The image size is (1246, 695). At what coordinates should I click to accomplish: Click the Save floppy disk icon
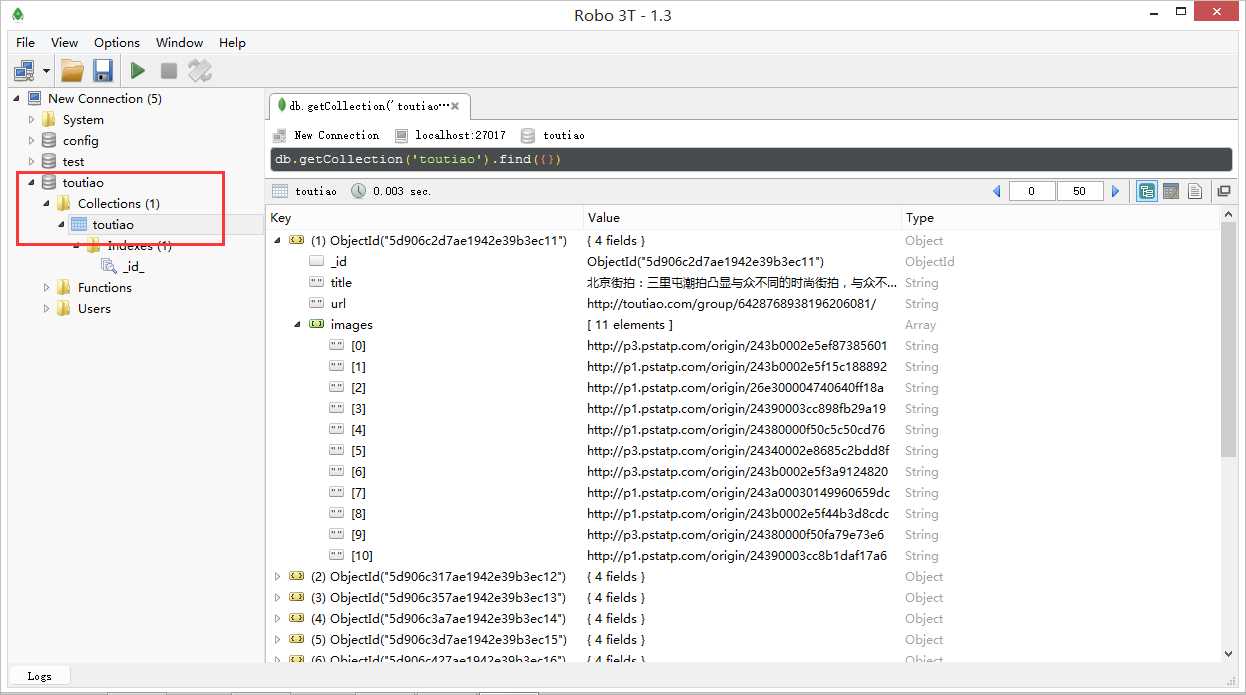click(103, 70)
